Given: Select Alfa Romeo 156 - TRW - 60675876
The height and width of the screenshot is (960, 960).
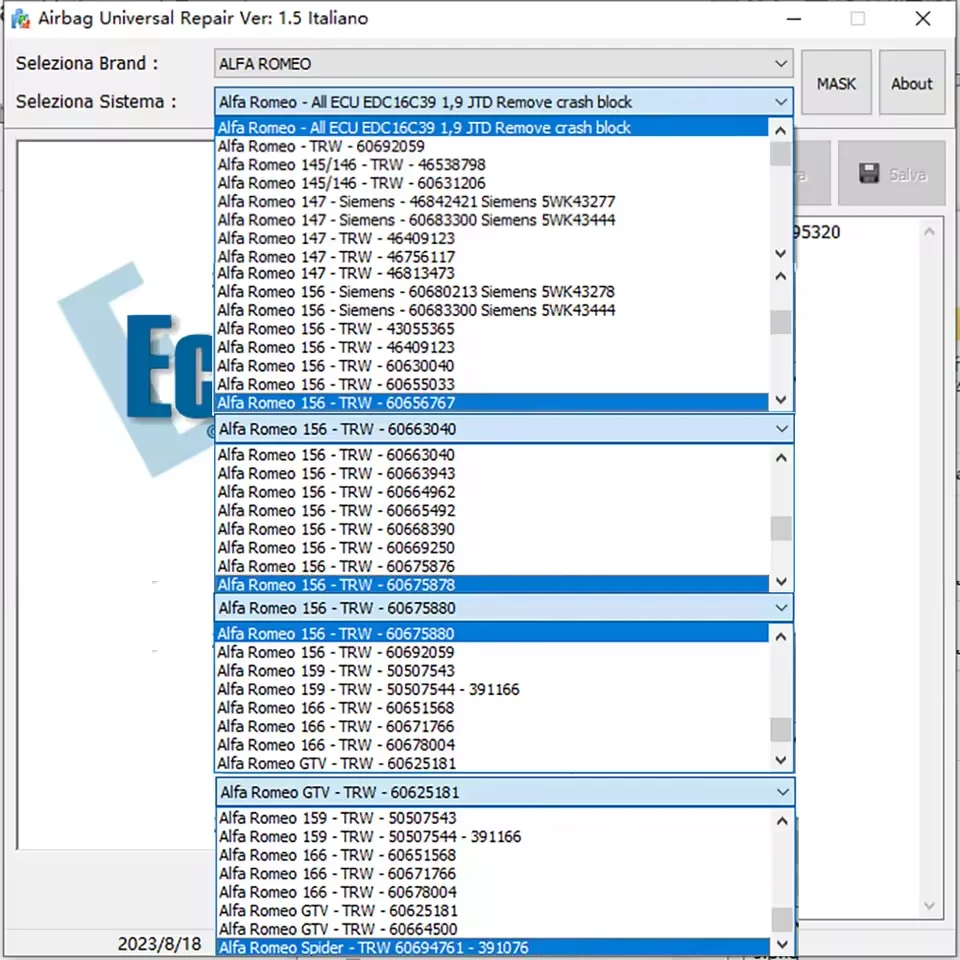Looking at the screenshot, I should click(492, 566).
